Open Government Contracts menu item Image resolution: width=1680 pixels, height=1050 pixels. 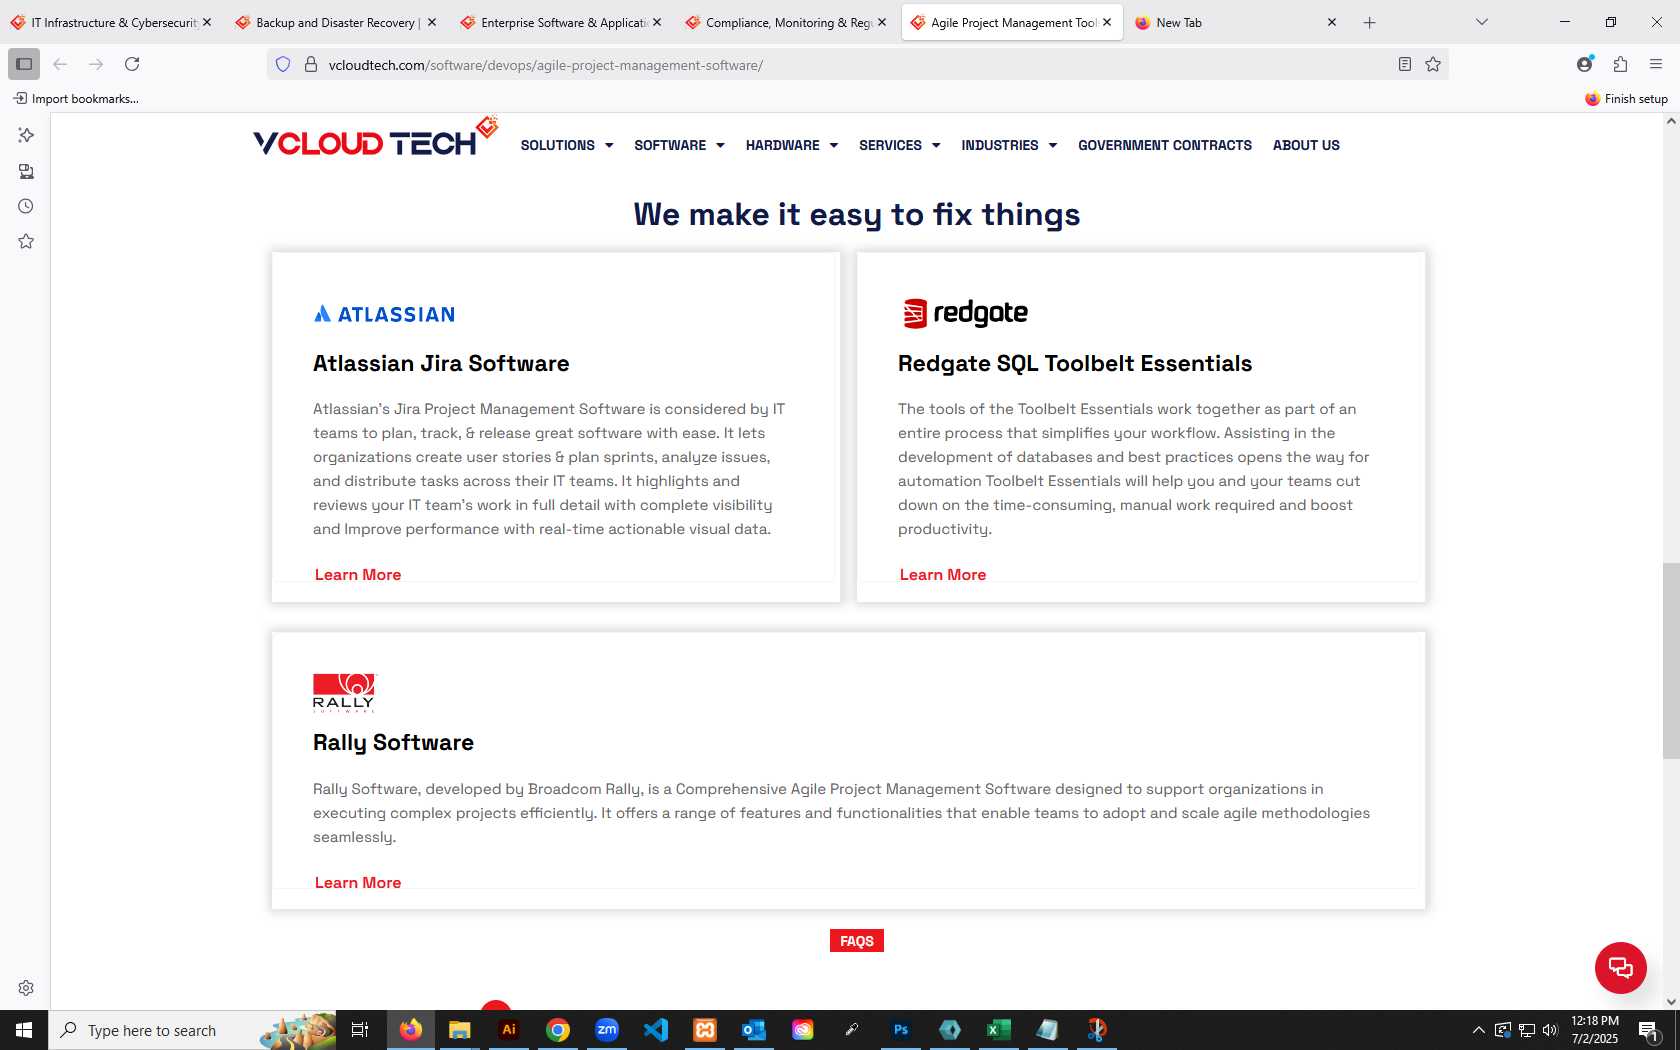coord(1165,145)
